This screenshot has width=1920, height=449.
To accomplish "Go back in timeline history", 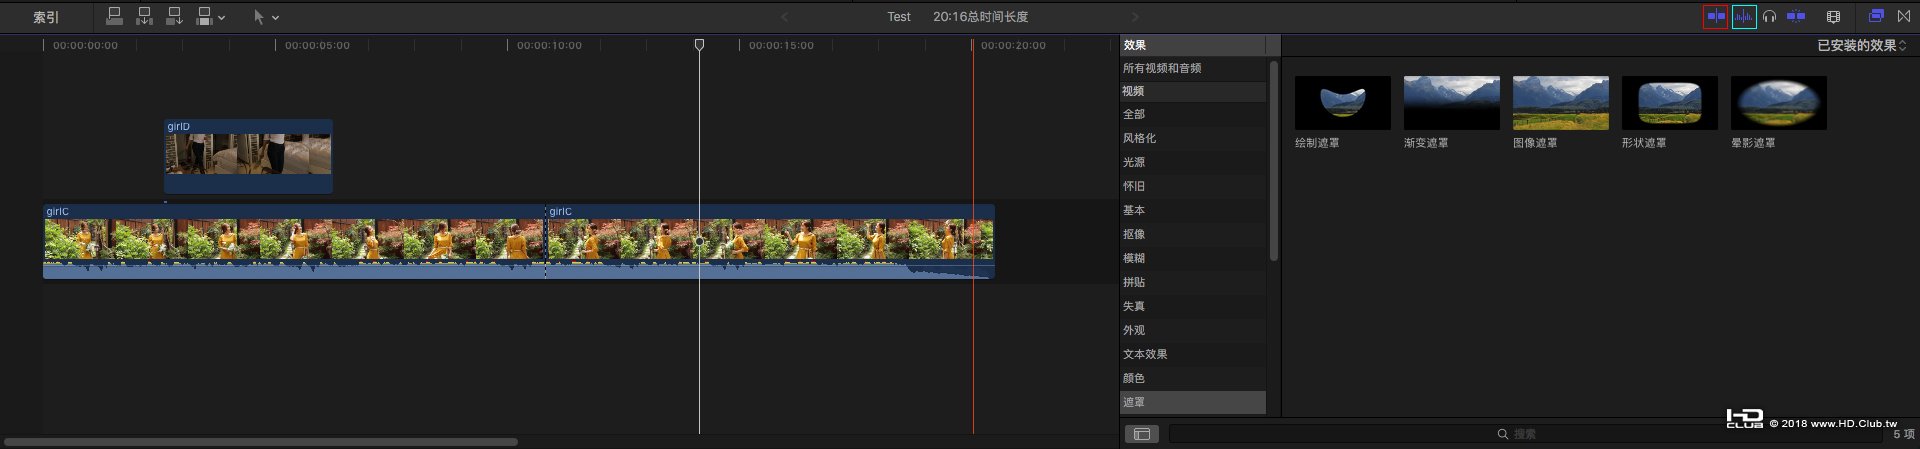I will tap(784, 17).
